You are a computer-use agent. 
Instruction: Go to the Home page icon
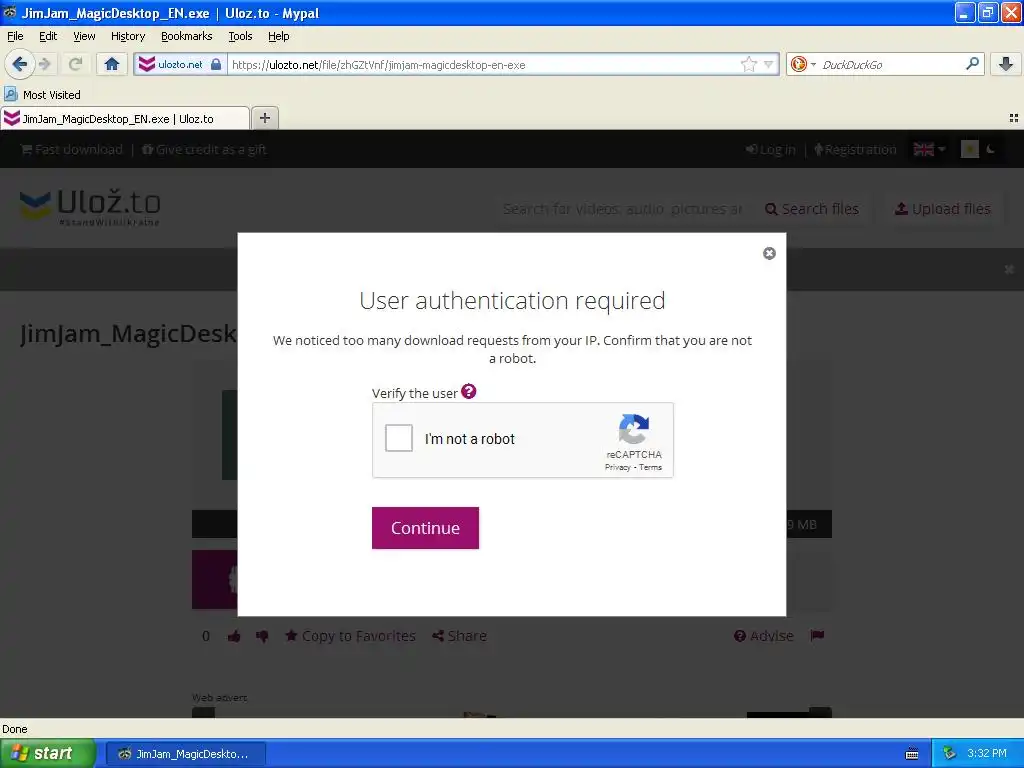[x=112, y=64]
